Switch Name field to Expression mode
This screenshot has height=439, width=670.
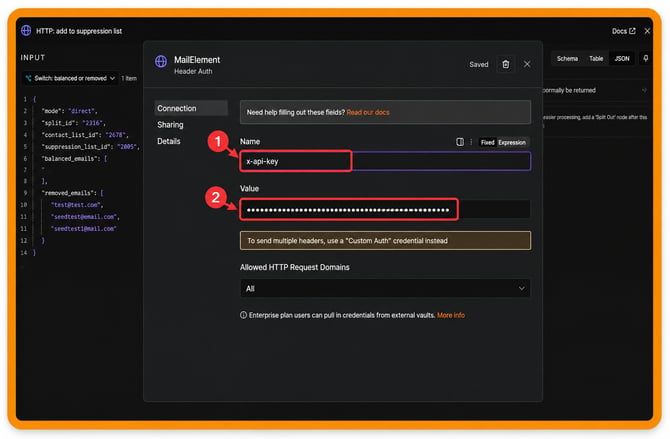pyautogui.click(x=512, y=142)
